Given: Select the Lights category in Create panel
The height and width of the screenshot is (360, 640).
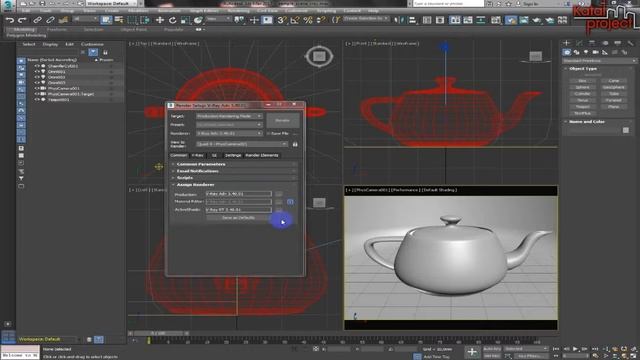Looking at the screenshot, I should 586,52.
